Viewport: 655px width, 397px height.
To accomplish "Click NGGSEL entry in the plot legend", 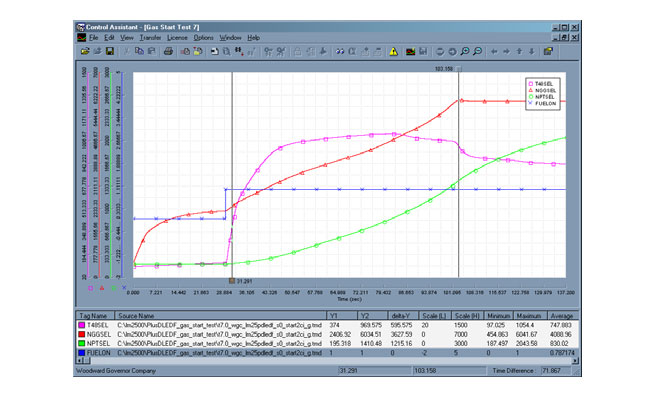I will point(542,90).
